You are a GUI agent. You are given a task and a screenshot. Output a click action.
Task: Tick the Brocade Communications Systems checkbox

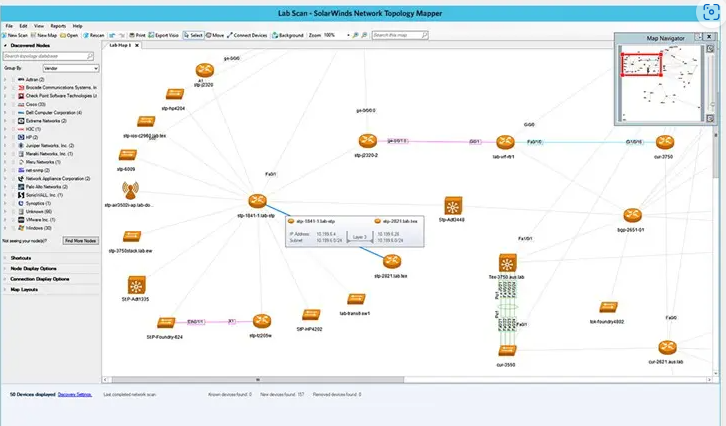click(13, 88)
